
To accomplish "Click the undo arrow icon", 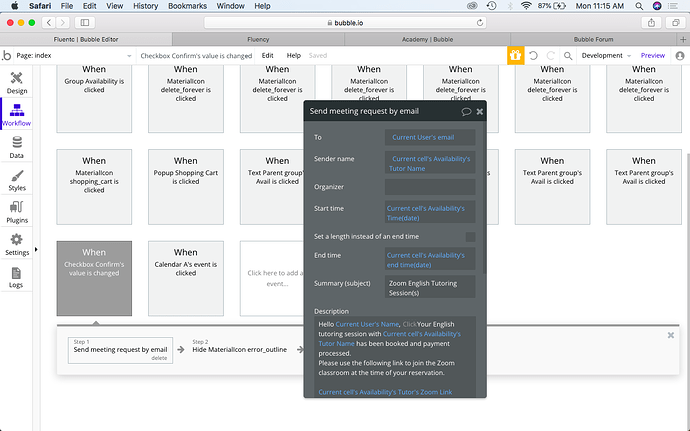I will 533,55.
